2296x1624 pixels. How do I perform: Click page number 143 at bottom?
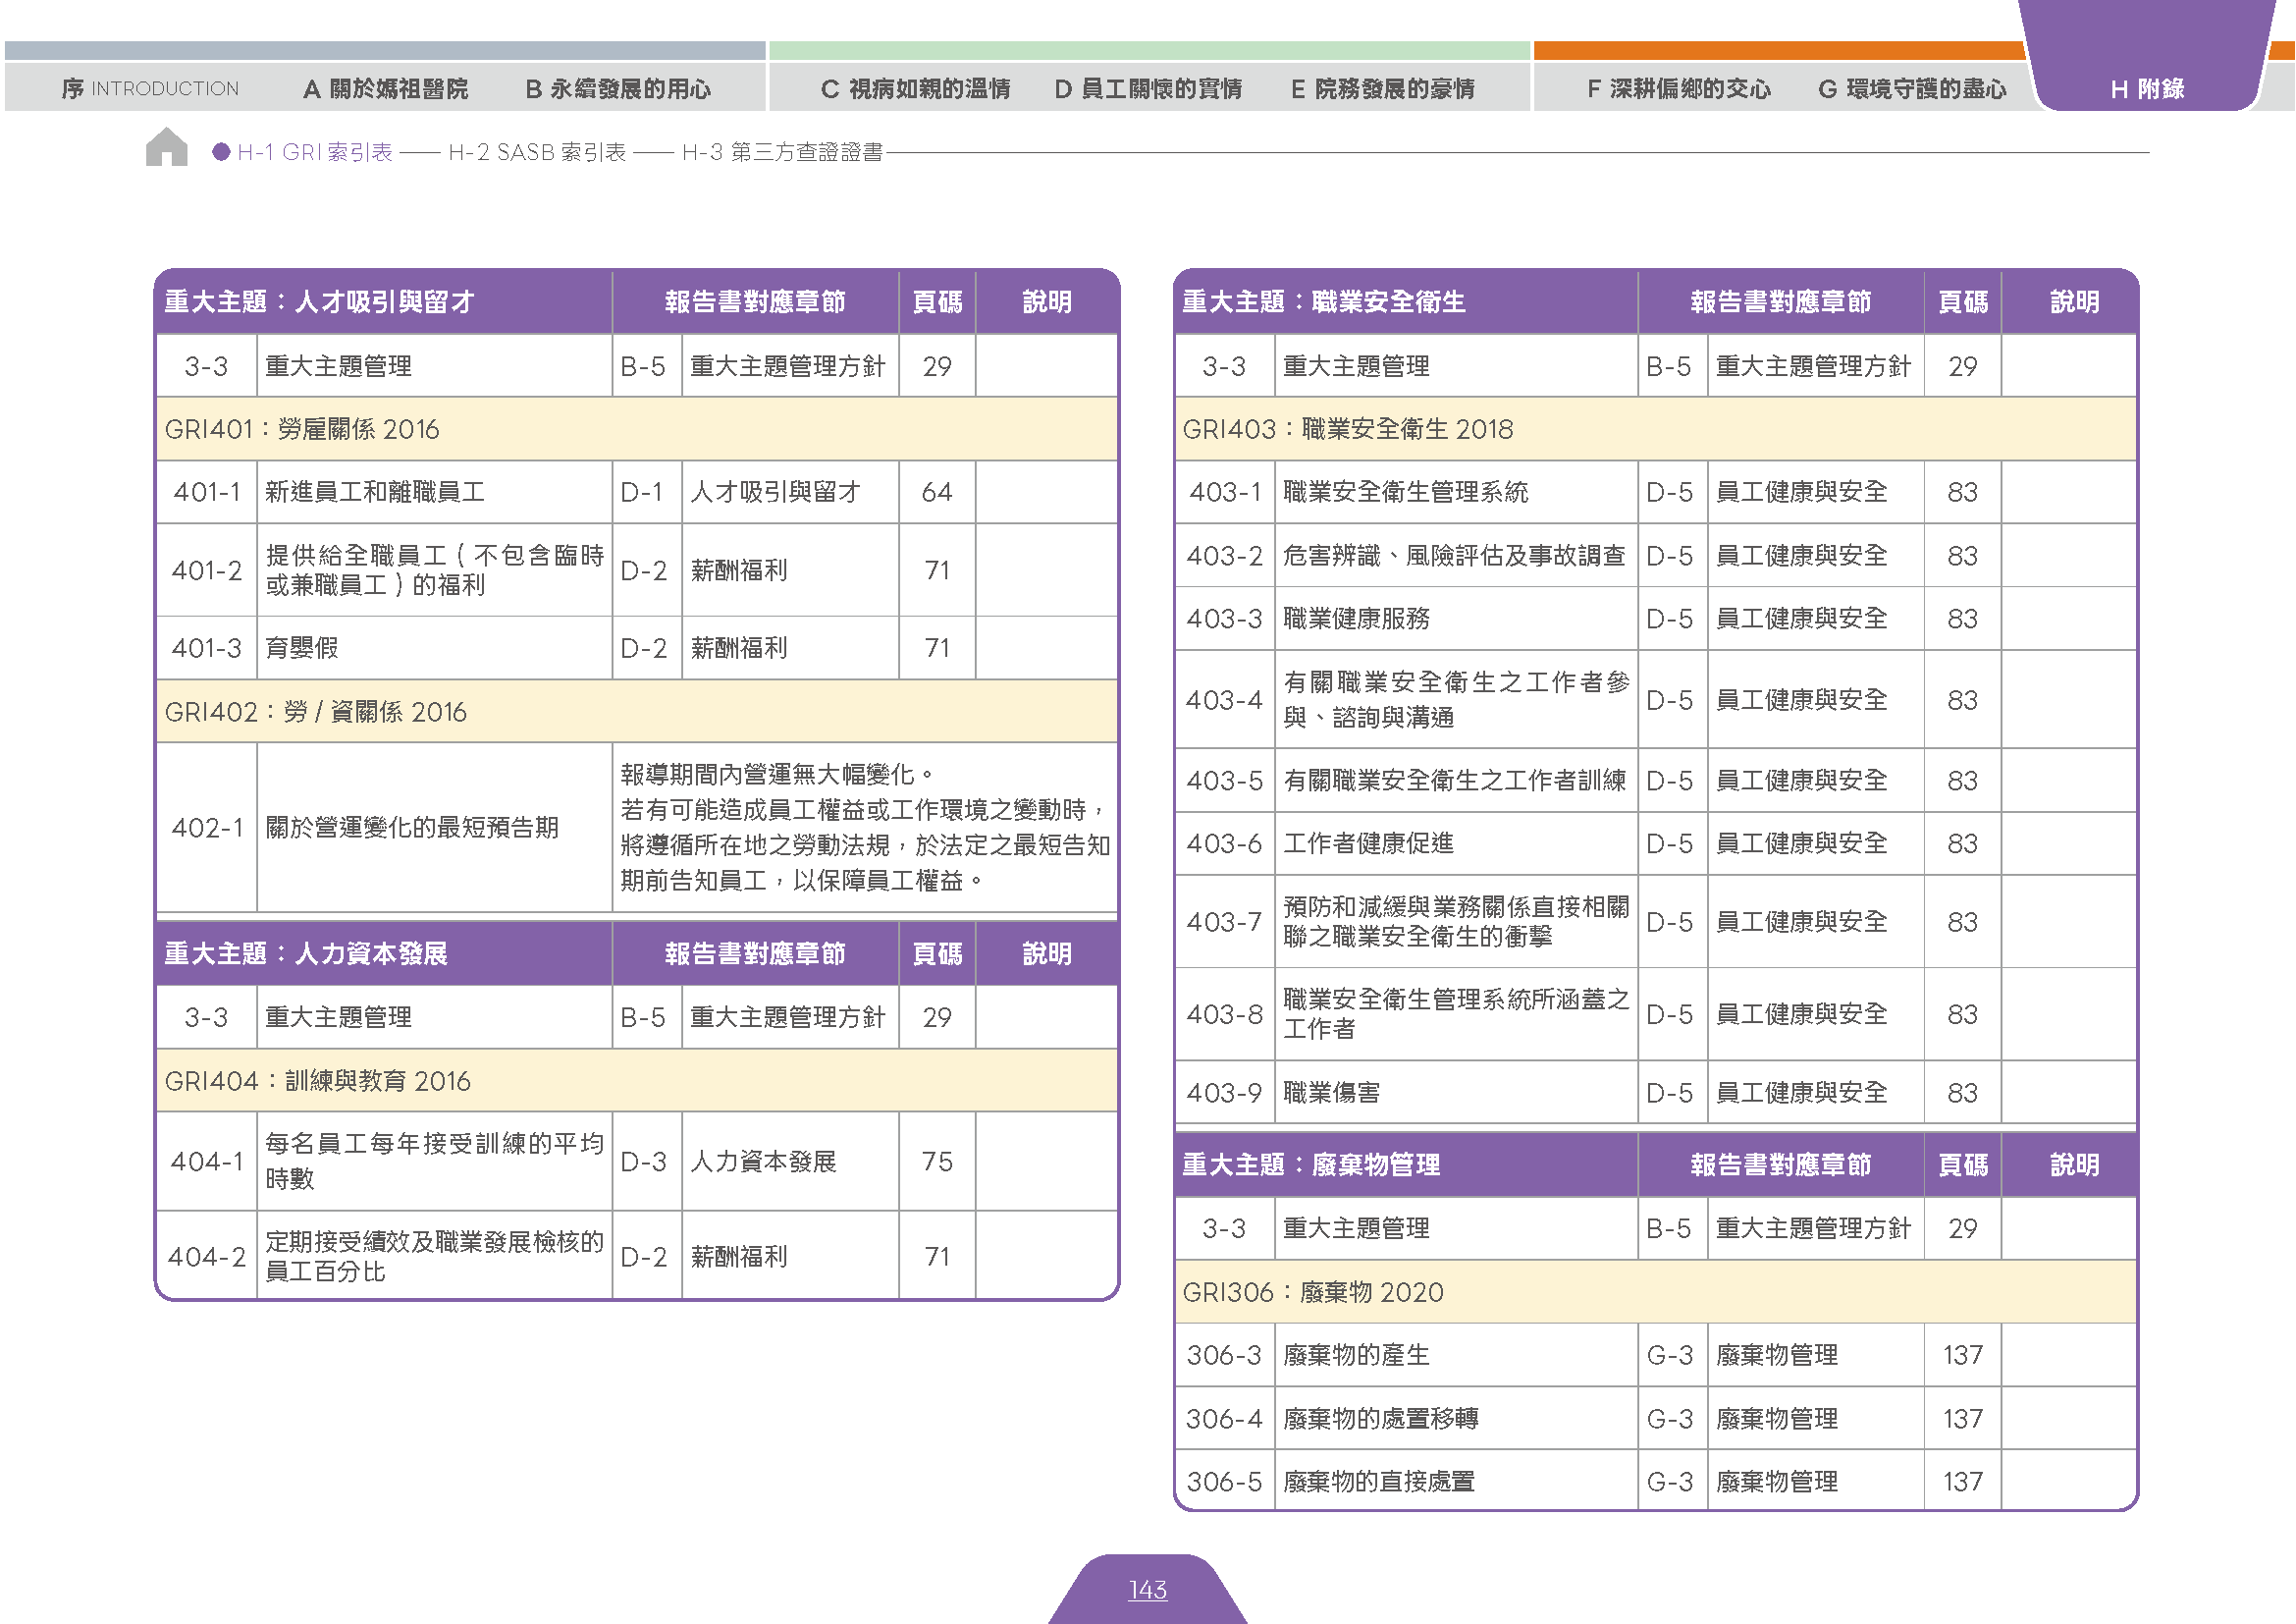1148,1589
